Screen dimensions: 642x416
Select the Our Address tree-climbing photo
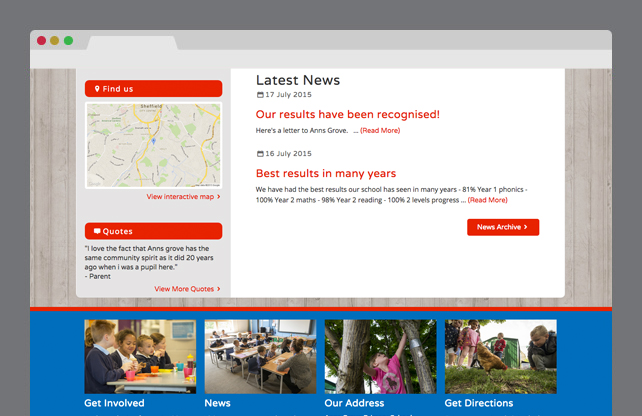click(380, 356)
